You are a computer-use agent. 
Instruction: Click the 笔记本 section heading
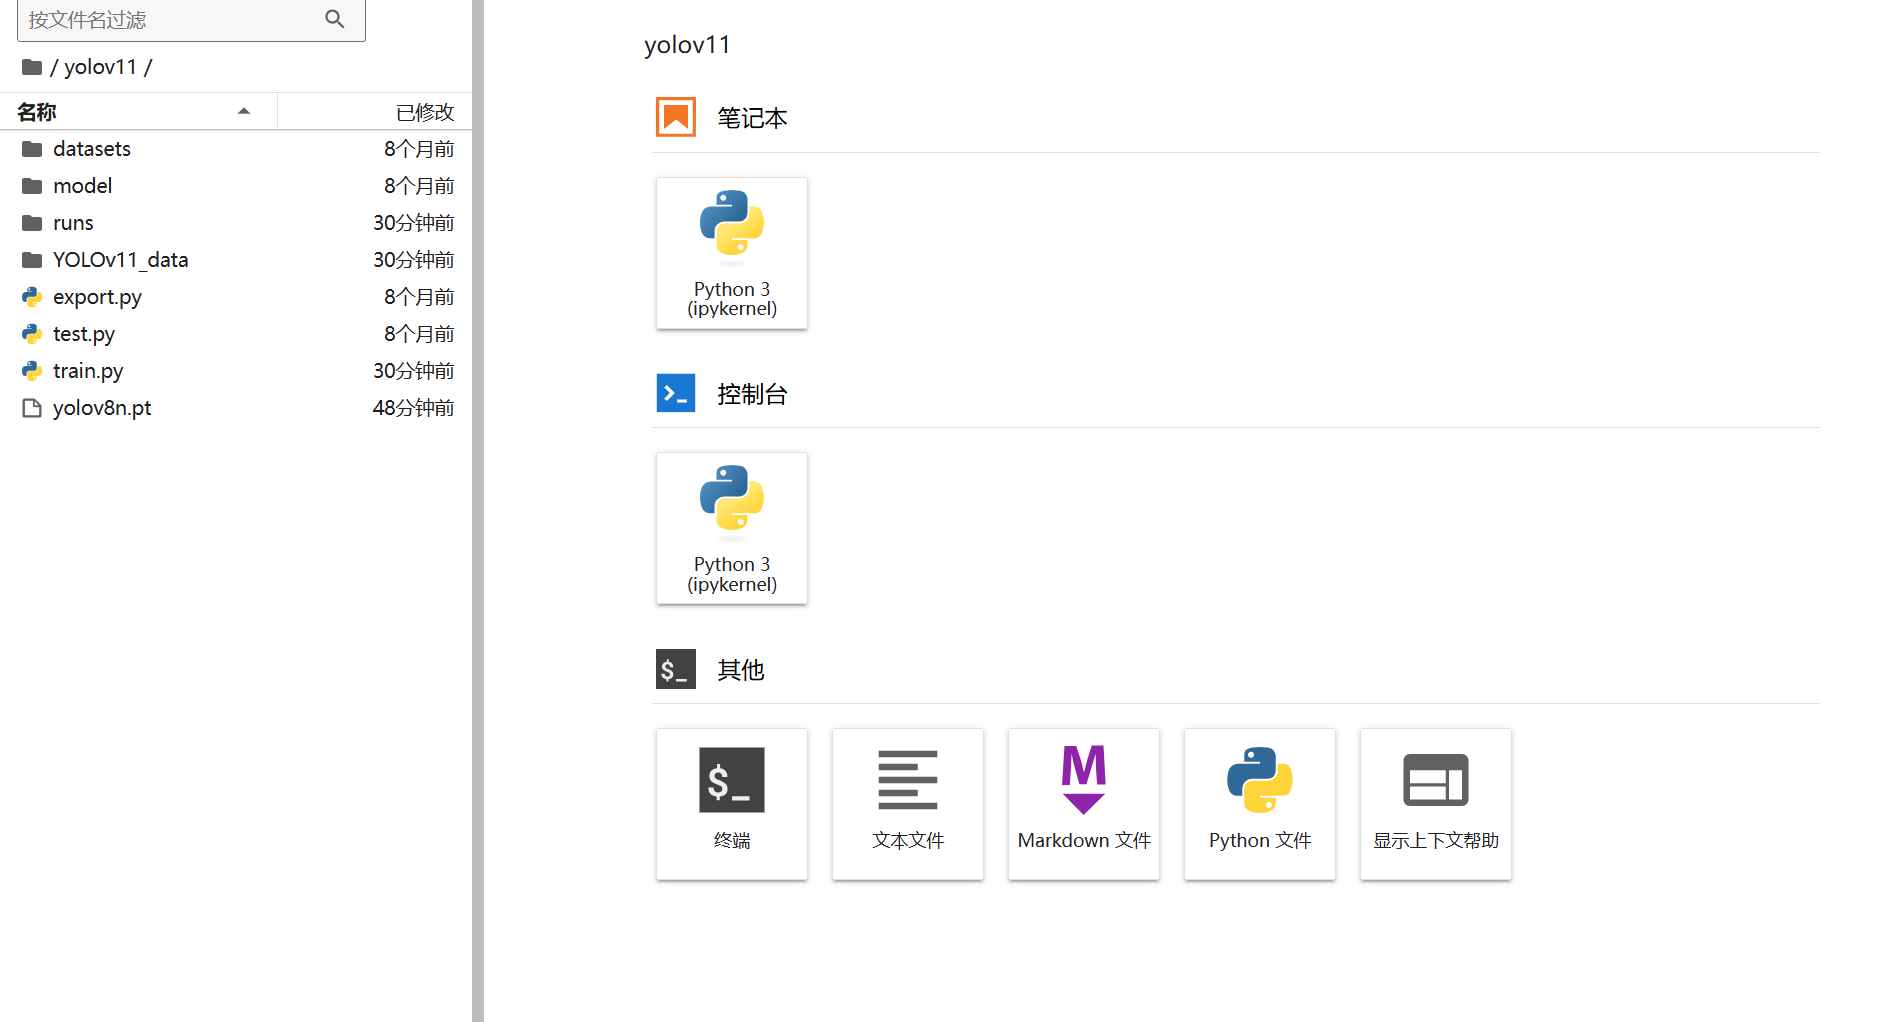pos(752,118)
